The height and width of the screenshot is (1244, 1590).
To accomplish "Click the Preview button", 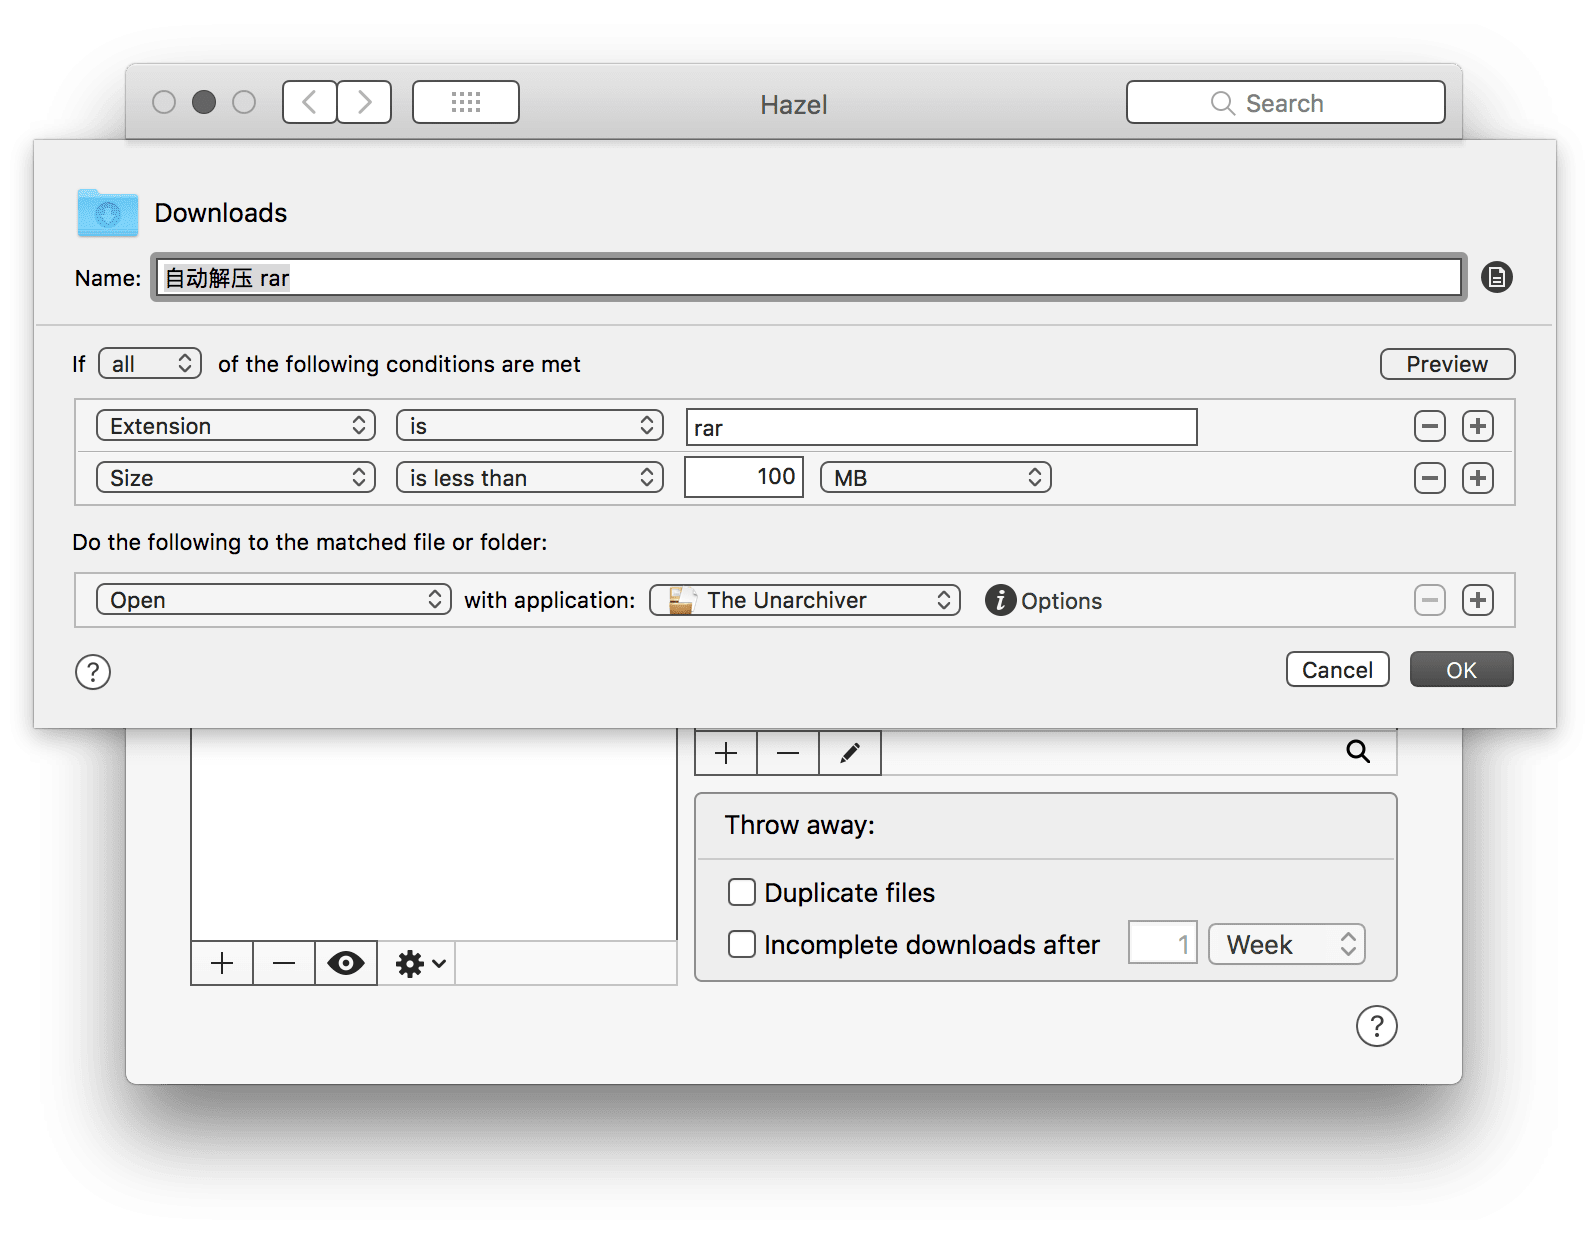I will pos(1446,364).
